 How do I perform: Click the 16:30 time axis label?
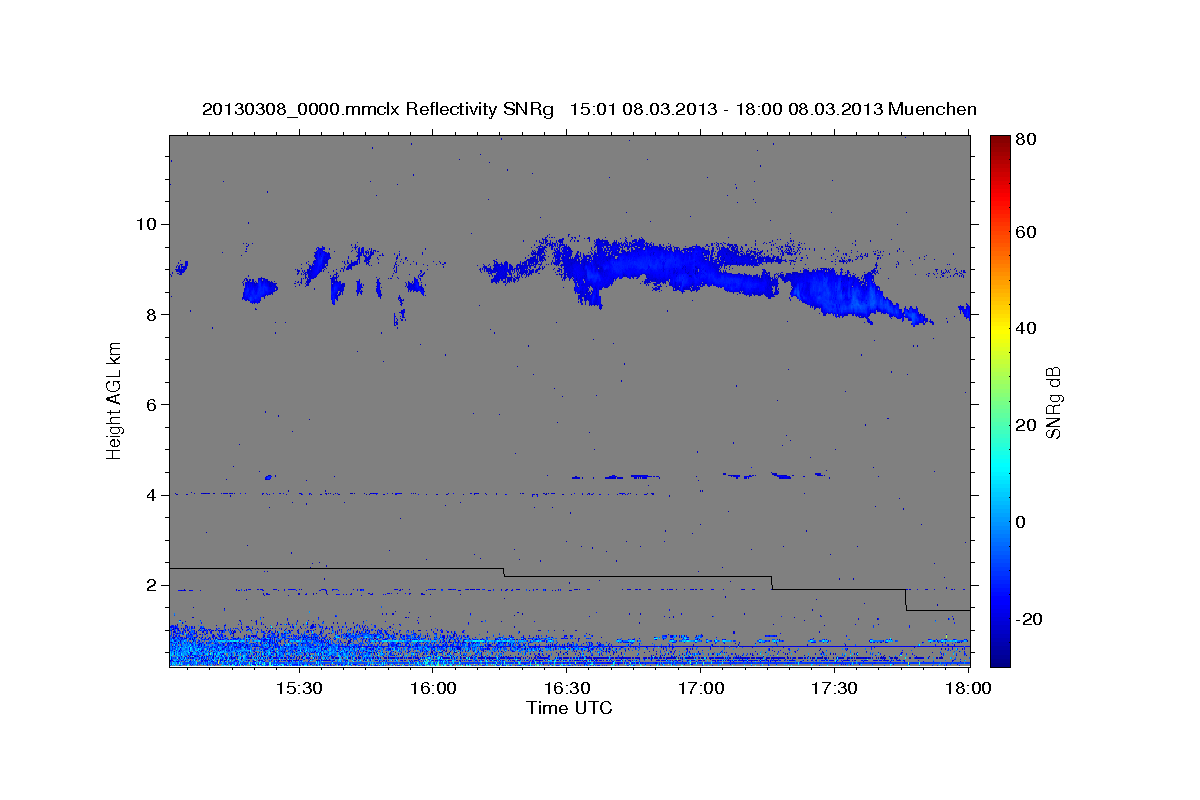tap(566, 689)
